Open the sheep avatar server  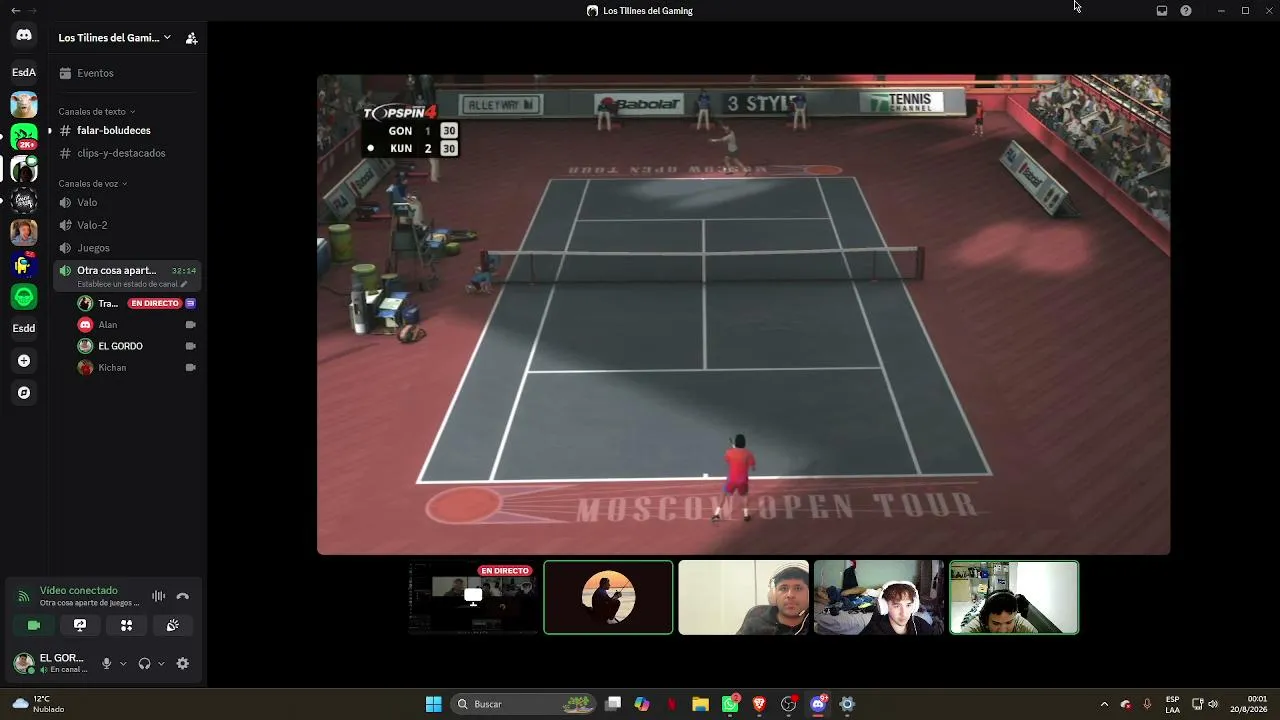tap(24, 104)
